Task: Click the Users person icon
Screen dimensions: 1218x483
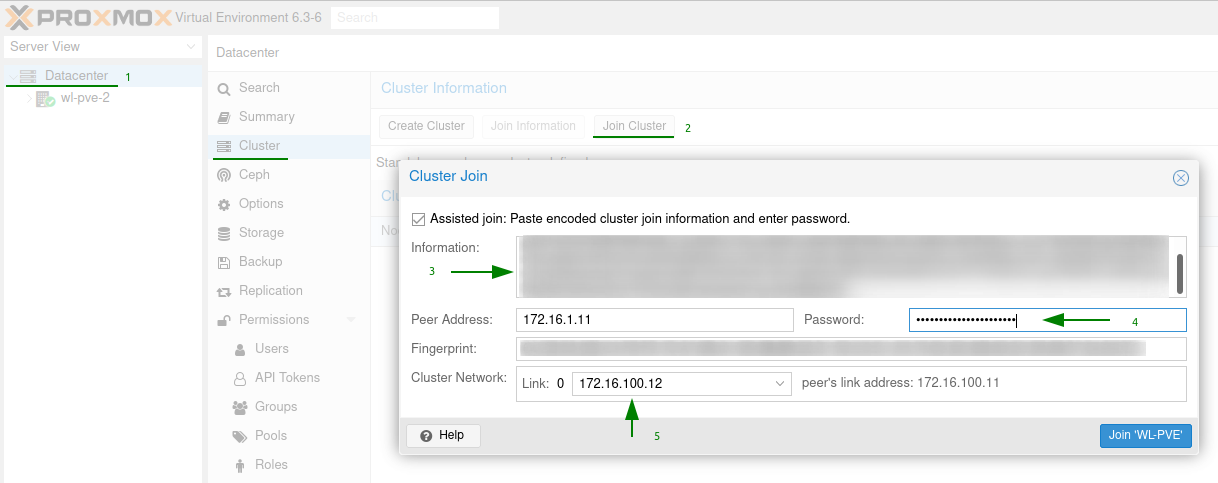Action: click(239, 349)
